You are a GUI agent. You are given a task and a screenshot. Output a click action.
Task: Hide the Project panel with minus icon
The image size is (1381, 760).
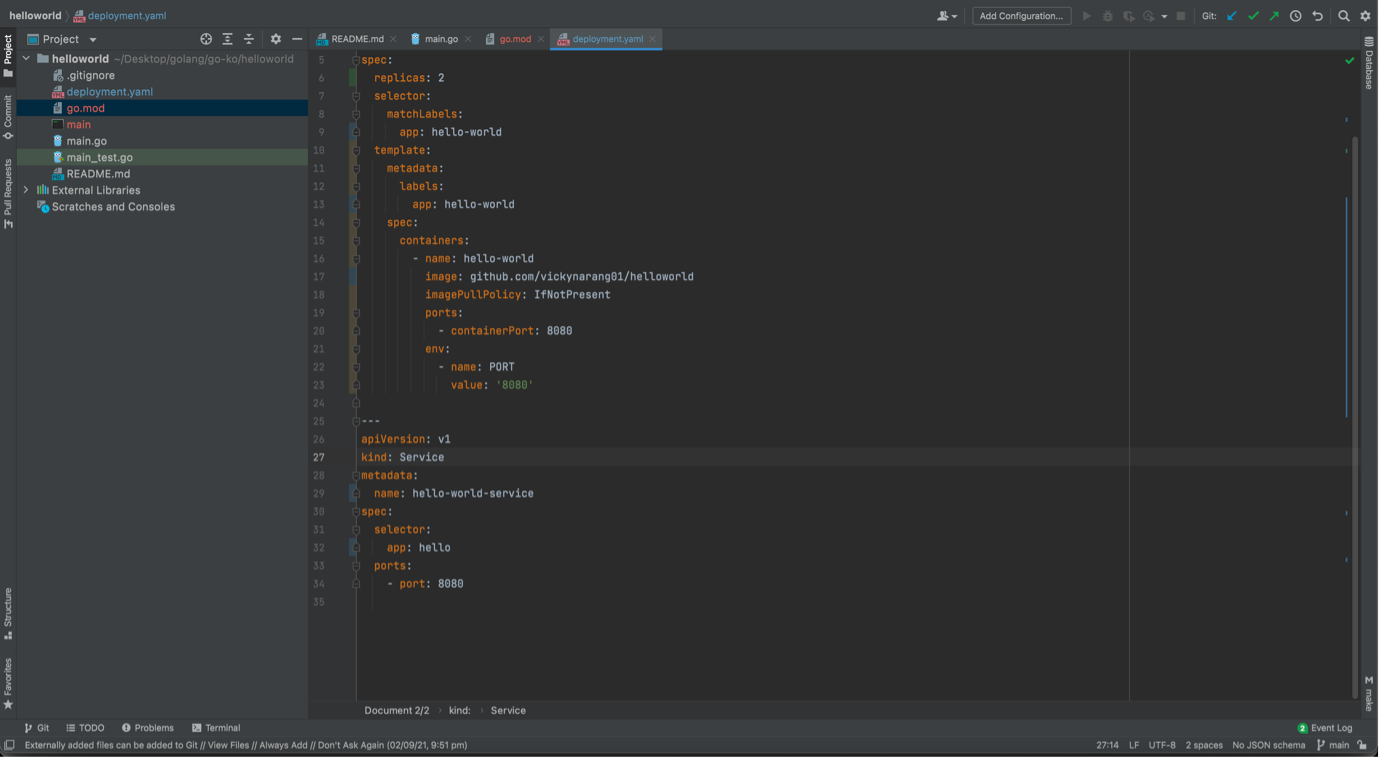click(297, 39)
